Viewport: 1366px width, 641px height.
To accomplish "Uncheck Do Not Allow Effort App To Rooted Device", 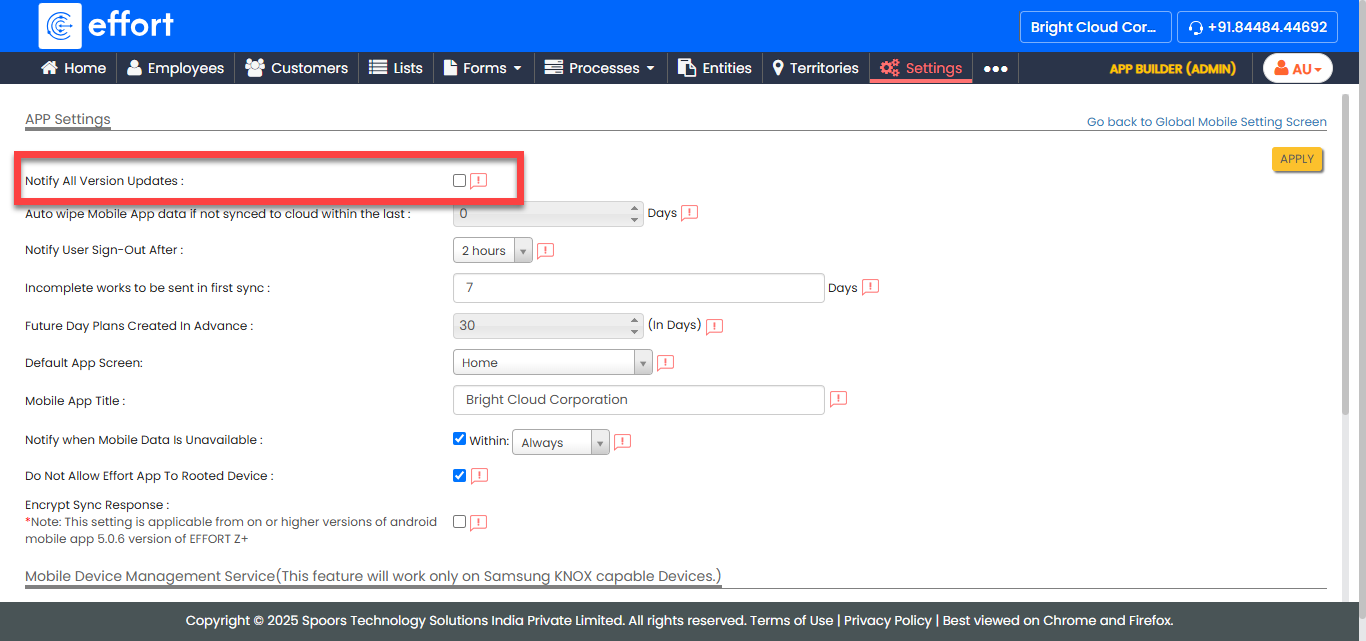I will click(x=459, y=475).
